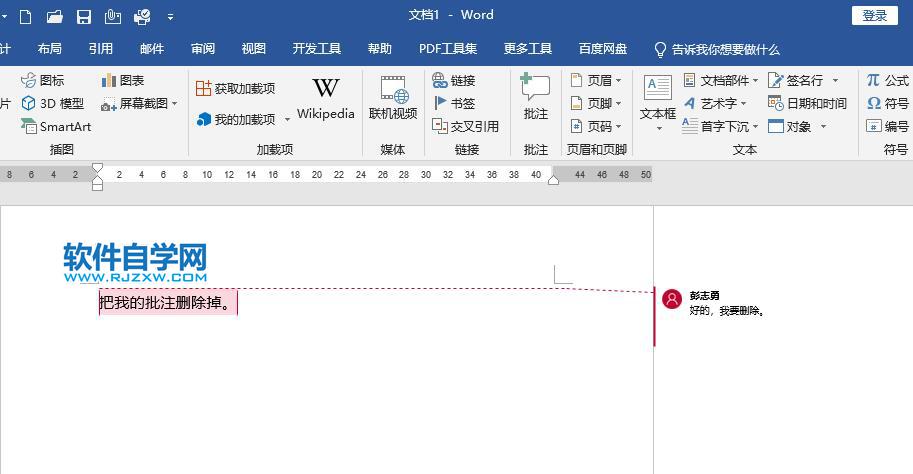The width and height of the screenshot is (913, 474).
Task: Open the 页眉 header dropdown
Action: [596, 80]
